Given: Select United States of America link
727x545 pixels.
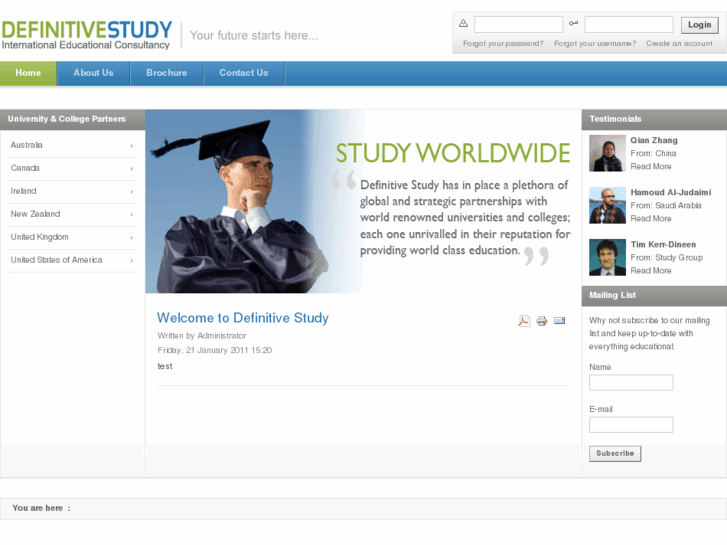Looking at the screenshot, I should tap(57, 260).
